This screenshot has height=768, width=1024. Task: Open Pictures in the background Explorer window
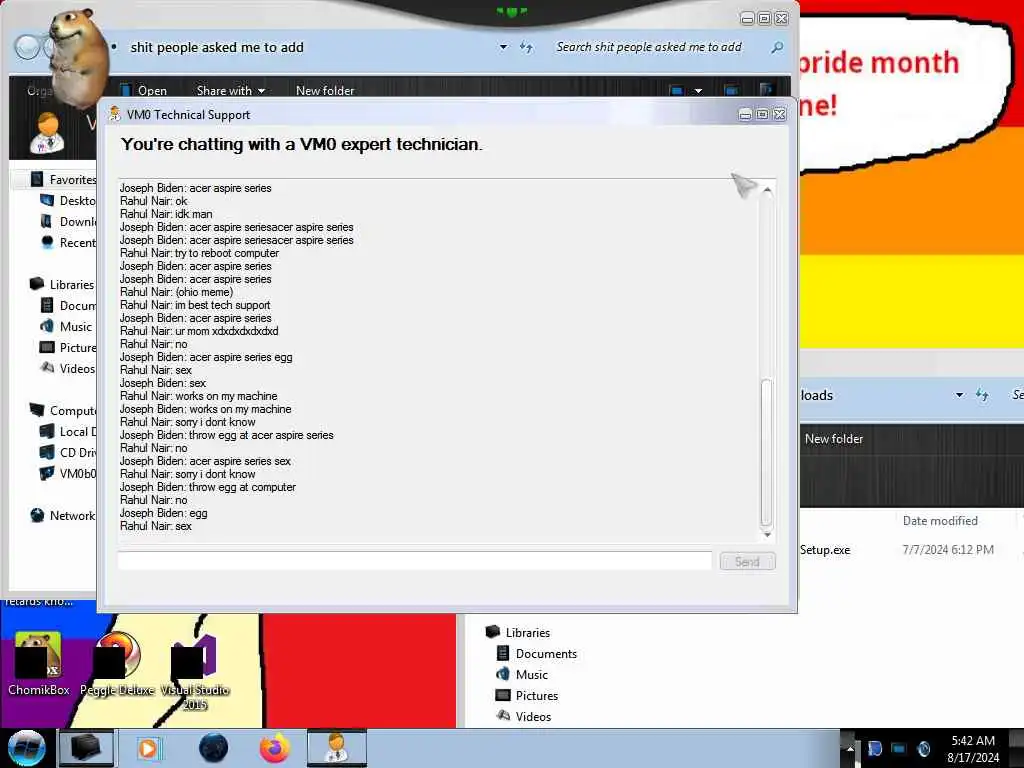527,696
